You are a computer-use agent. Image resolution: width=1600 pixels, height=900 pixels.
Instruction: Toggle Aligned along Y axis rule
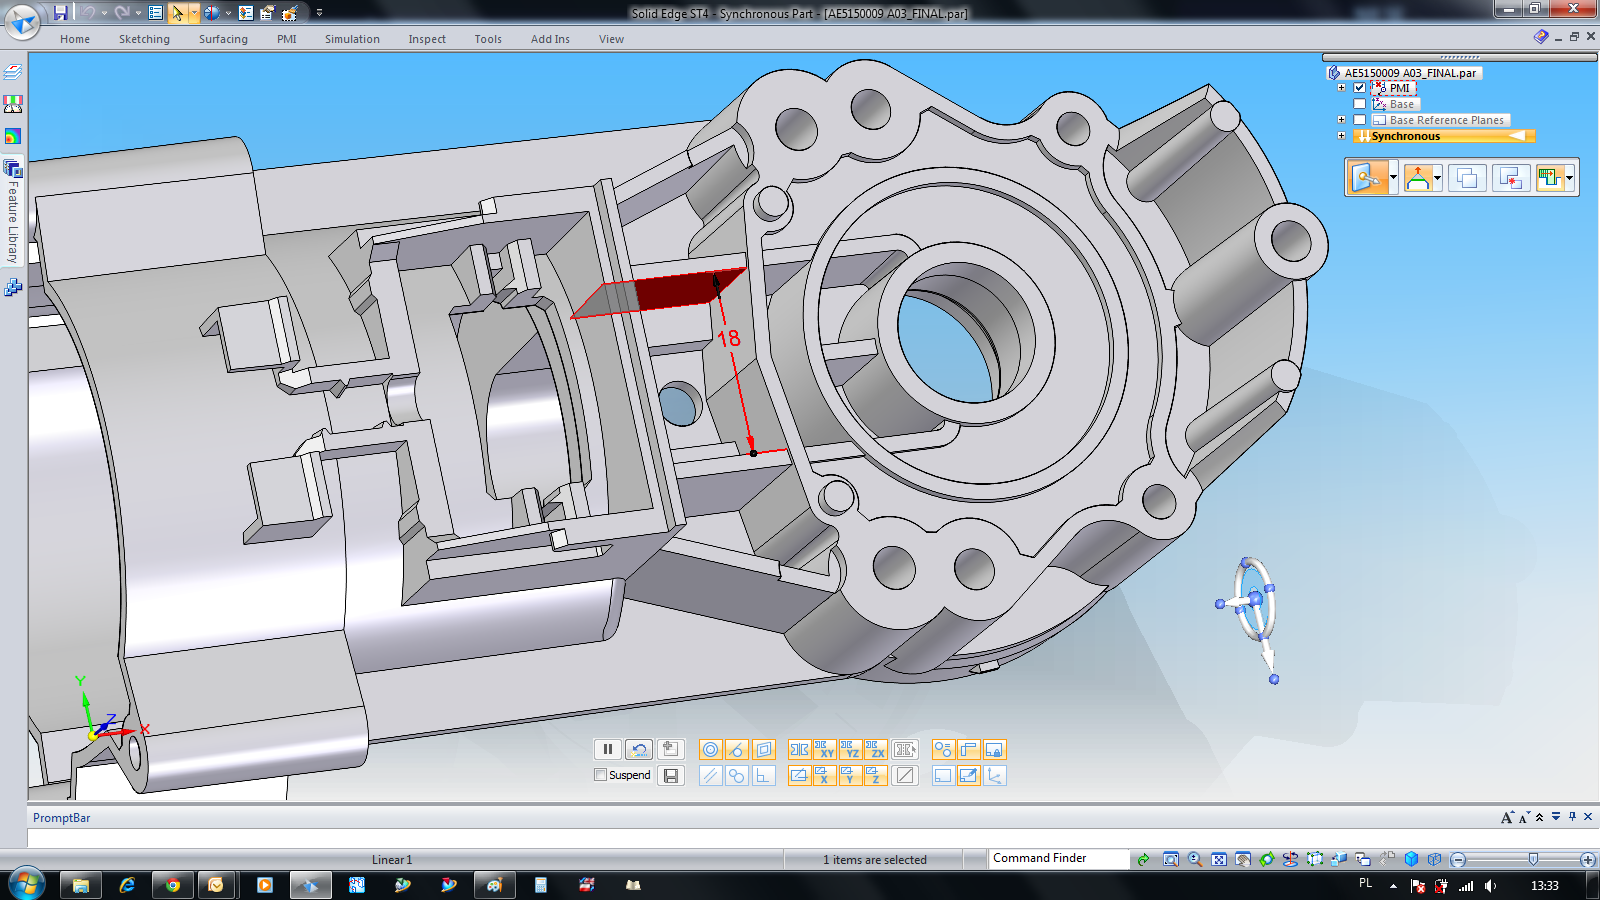point(851,775)
